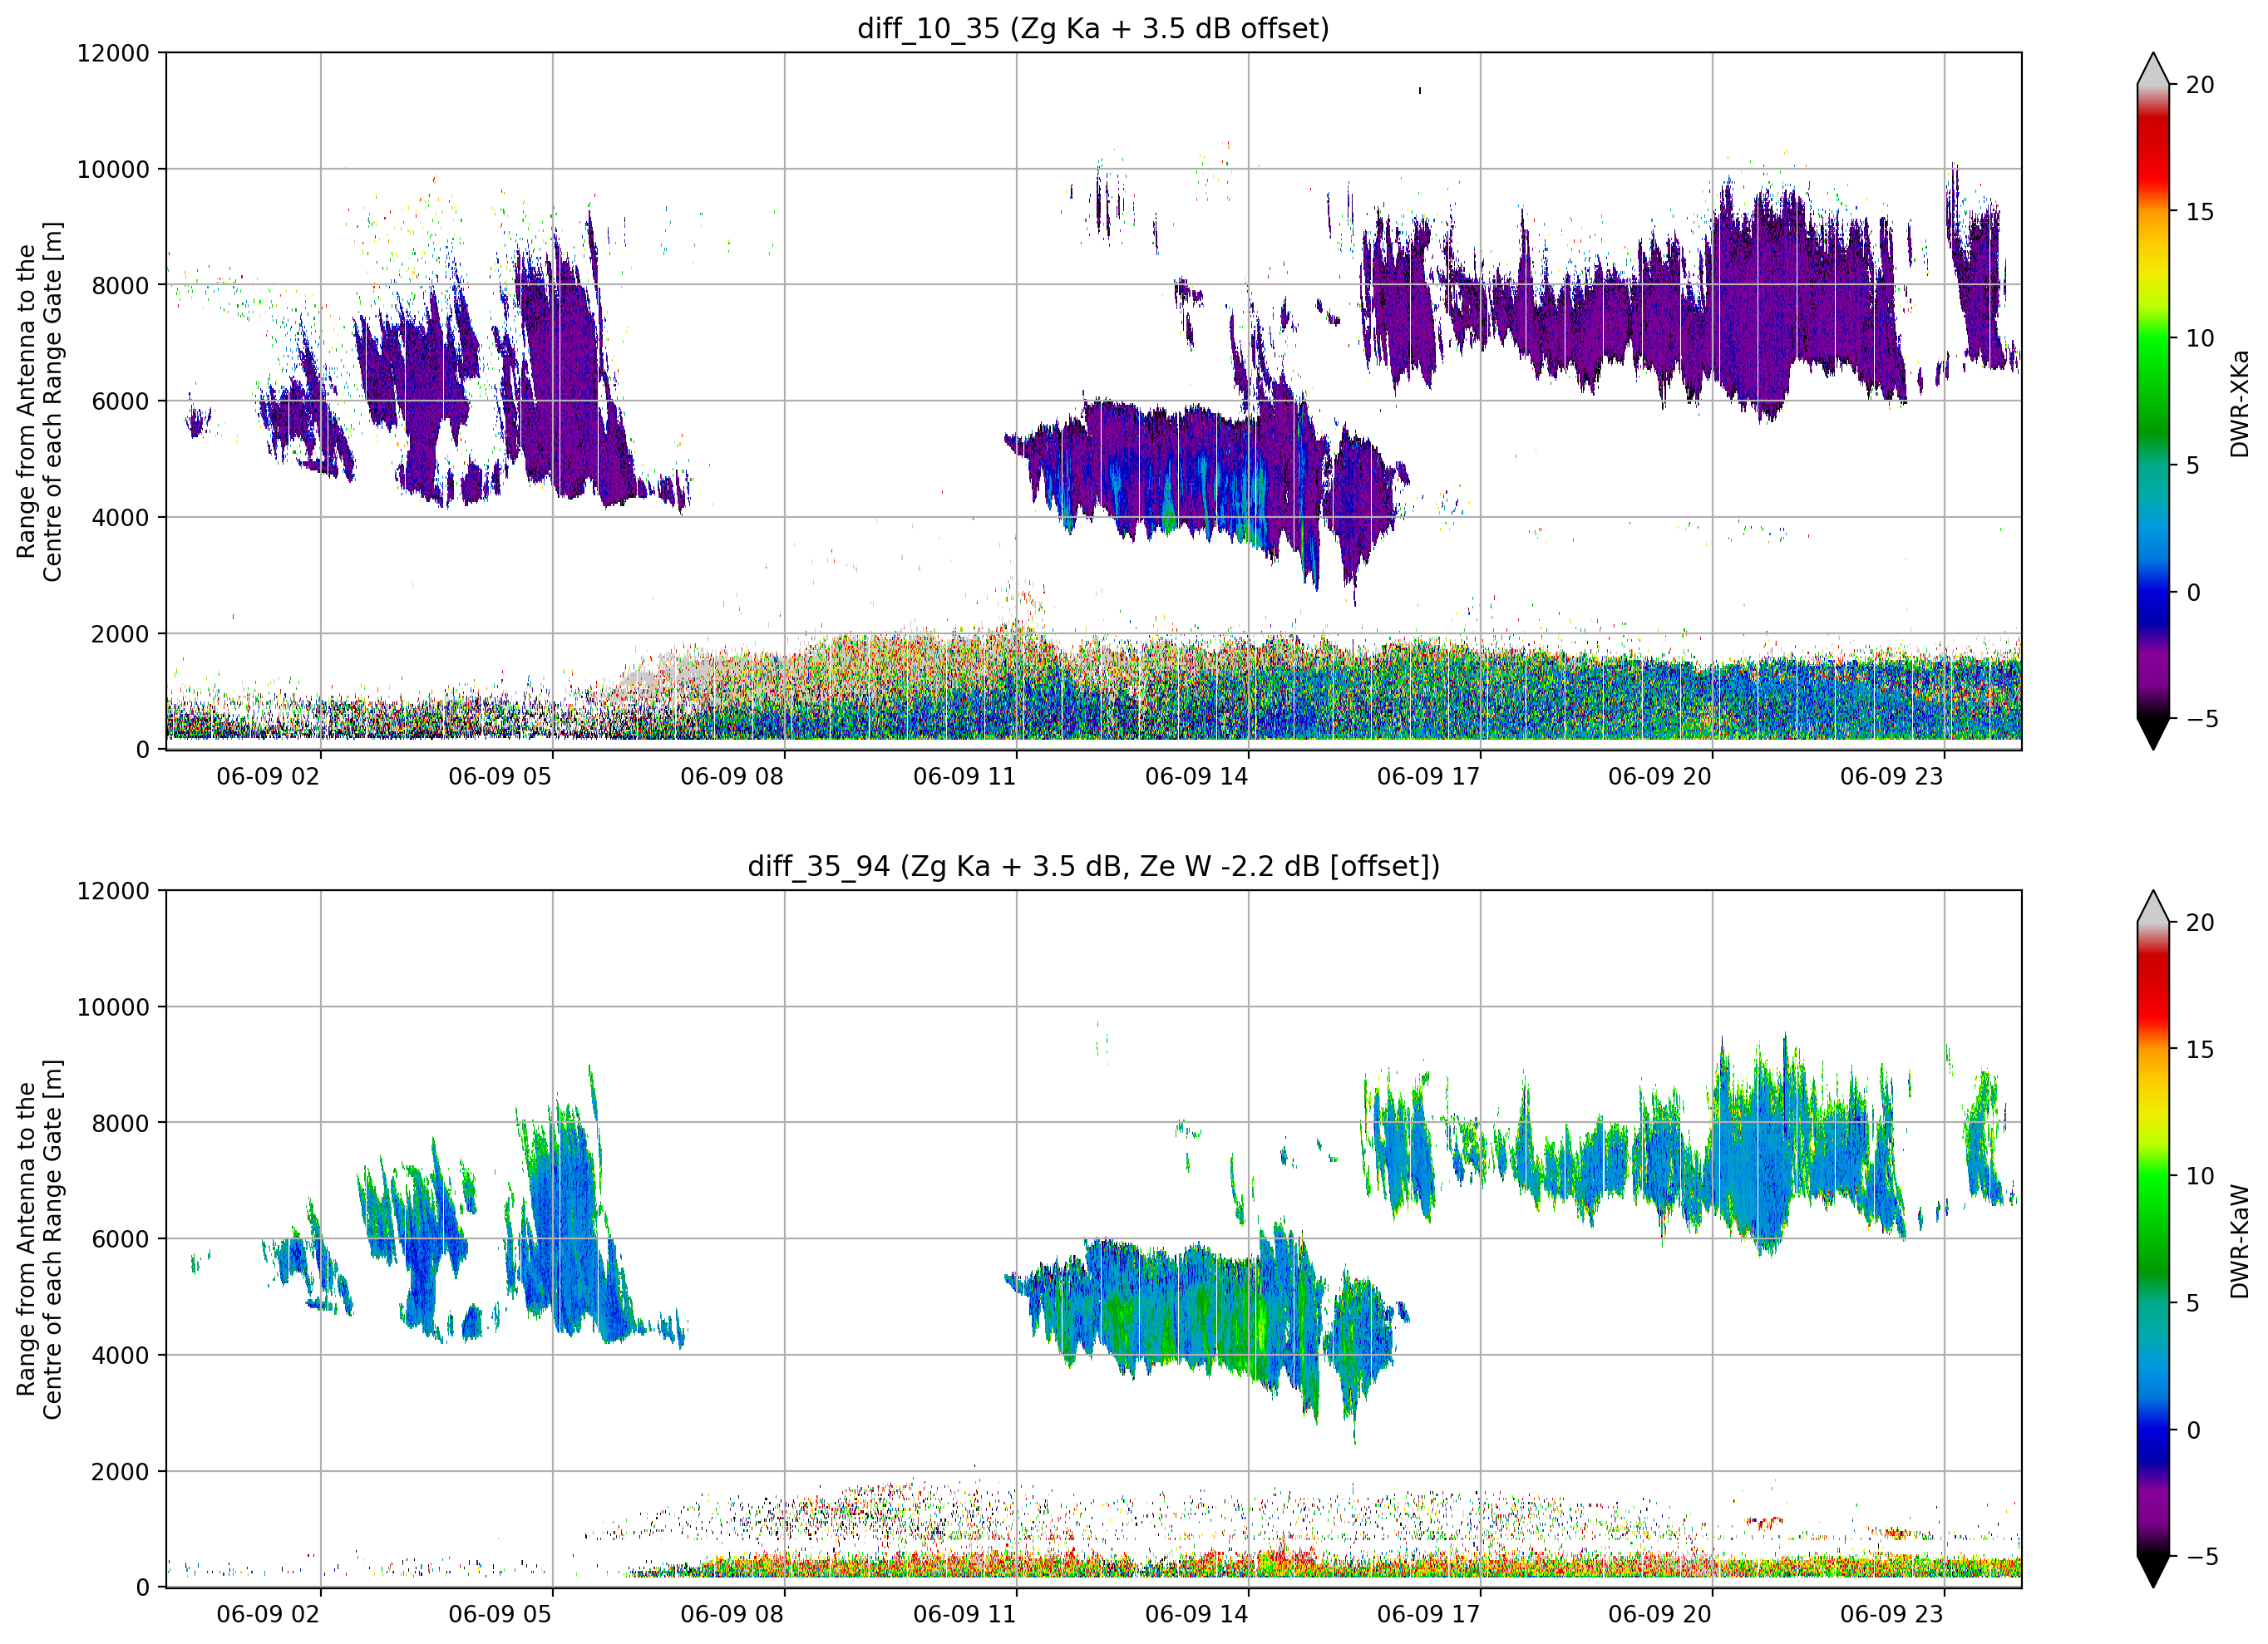
Task: Click the upper extend arrow of the DWR-XKa colorbar
Action: [x=2153, y=70]
